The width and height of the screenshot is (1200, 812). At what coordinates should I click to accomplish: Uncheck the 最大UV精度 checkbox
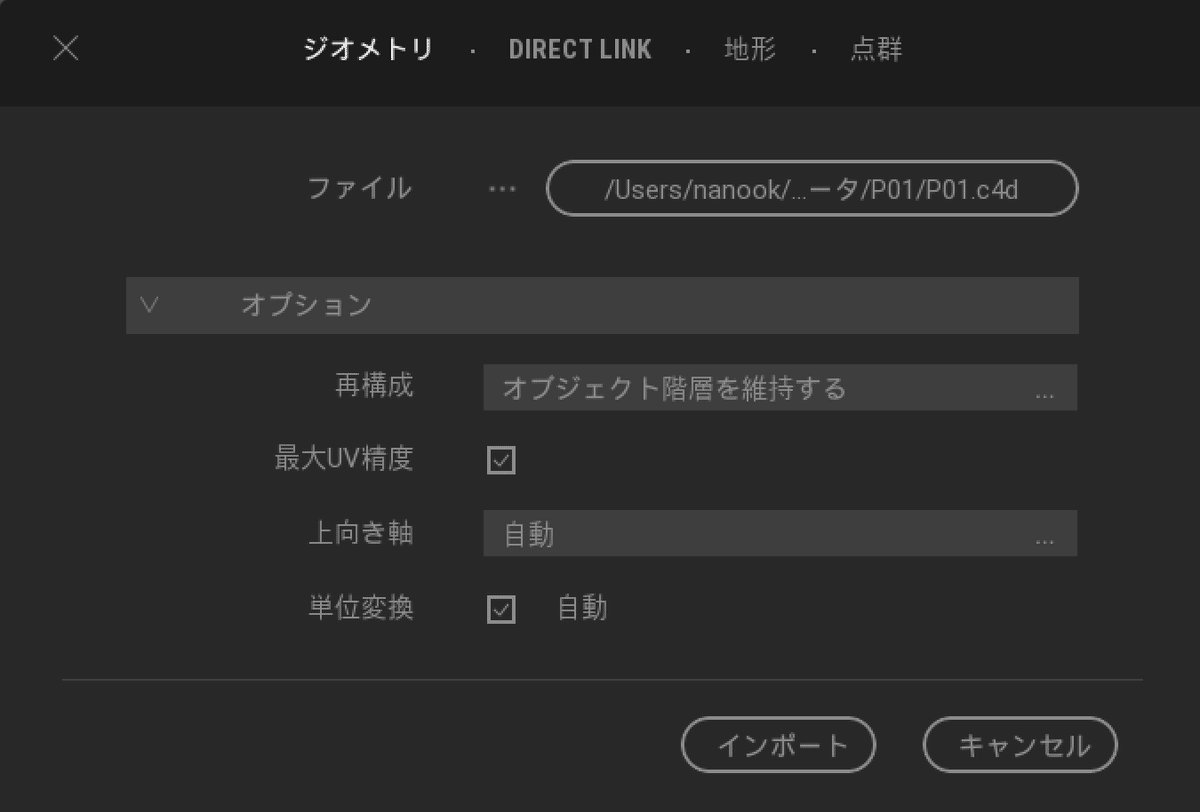tap(500, 460)
